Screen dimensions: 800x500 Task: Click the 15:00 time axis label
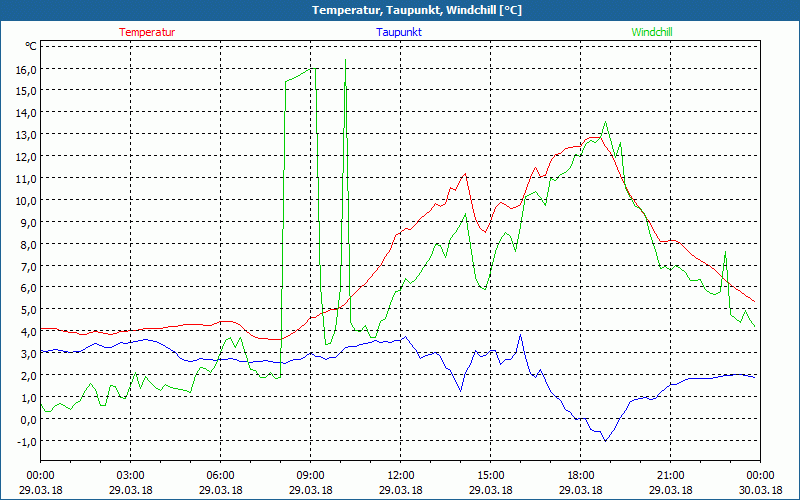tap(490, 476)
